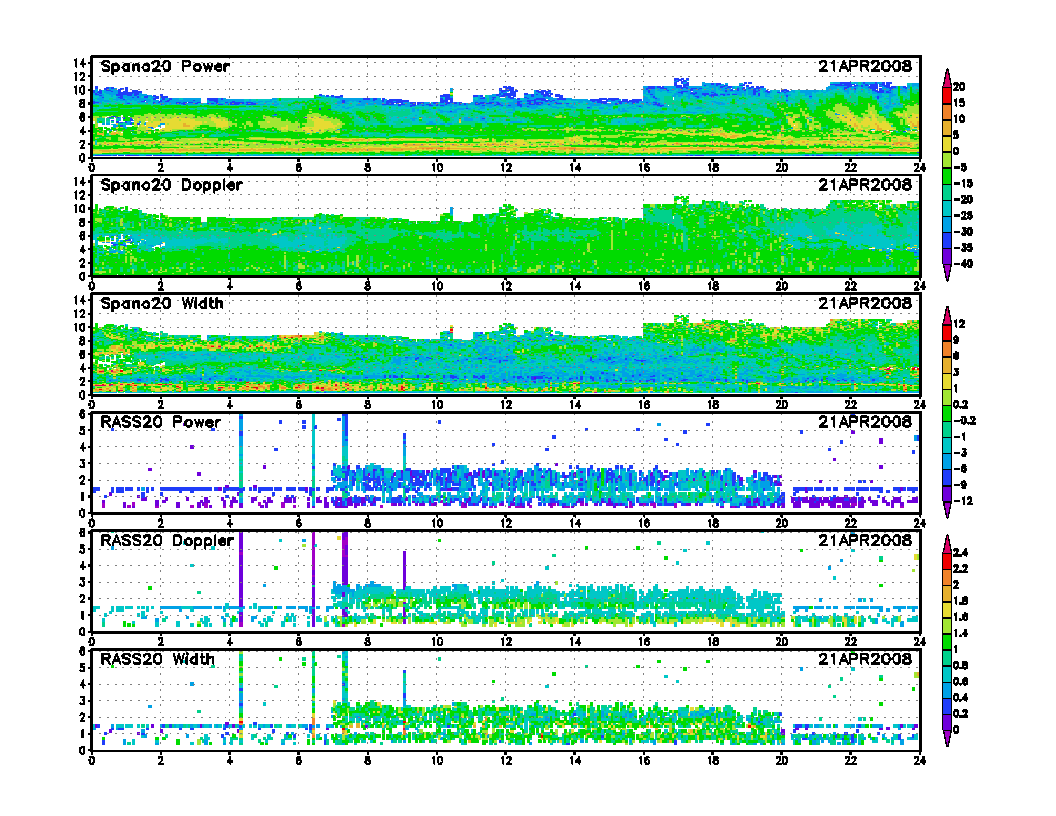Click the '2.4' label on the bottom colorbar
Screen dimensions: 1056x816
[960, 553]
